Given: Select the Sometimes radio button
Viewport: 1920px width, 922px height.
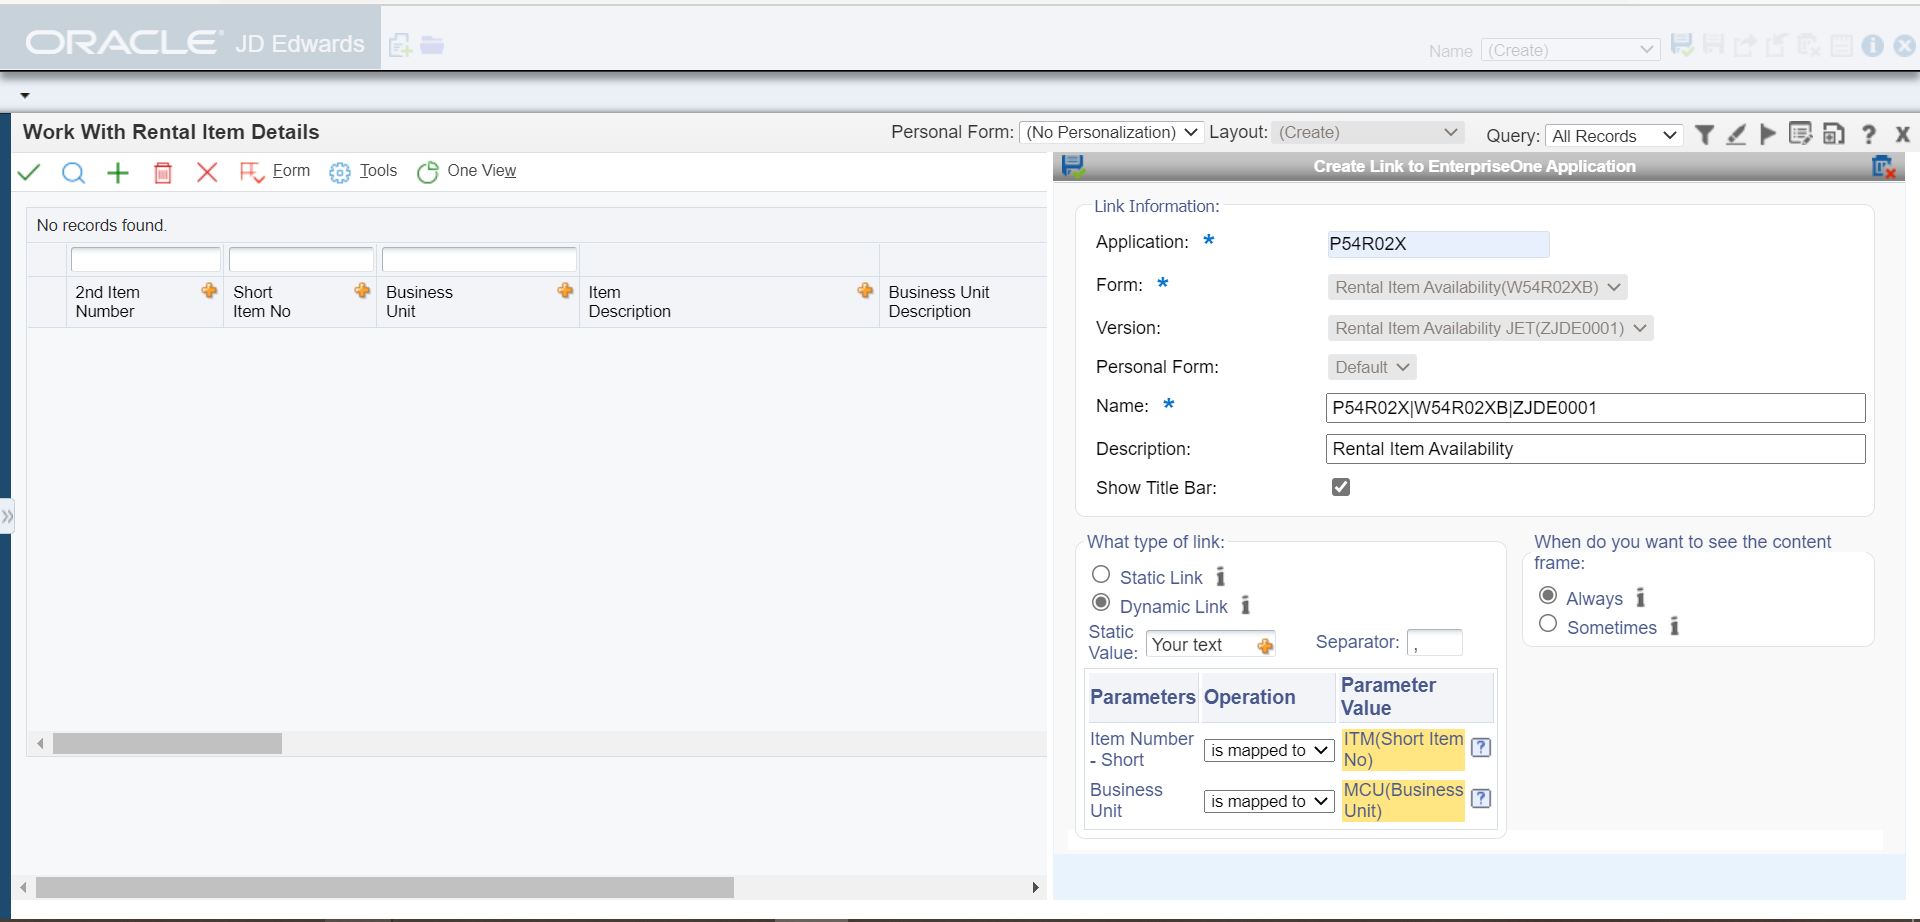Looking at the screenshot, I should coord(1548,624).
